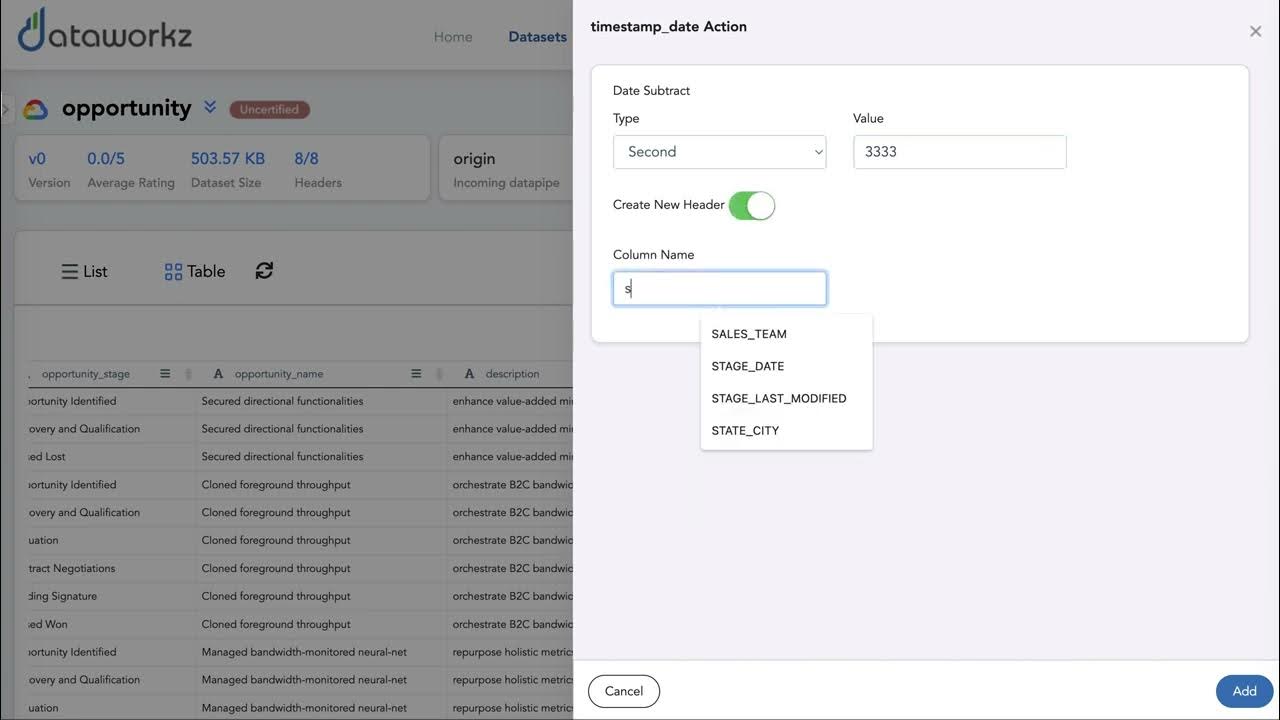Click the refresh icon beside Table view
The height and width of the screenshot is (720, 1280).
click(x=264, y=271)
